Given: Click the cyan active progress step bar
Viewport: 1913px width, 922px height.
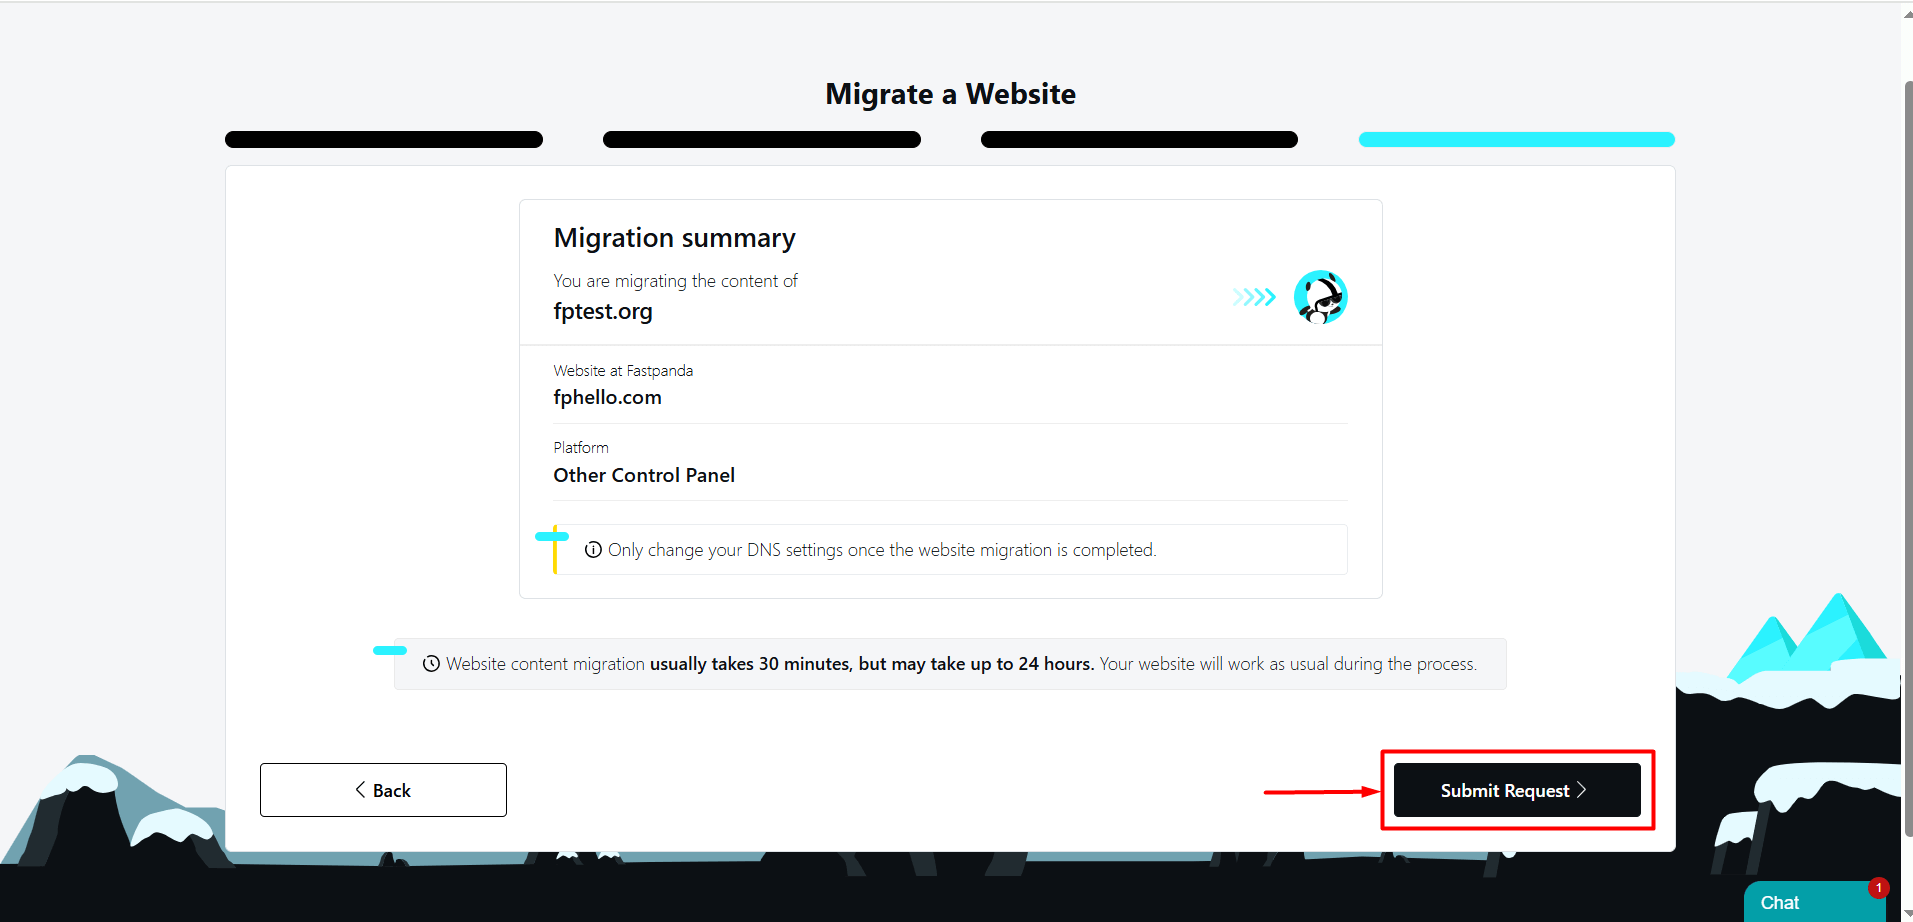Looking at the screenshot, I should [1516, 140].
